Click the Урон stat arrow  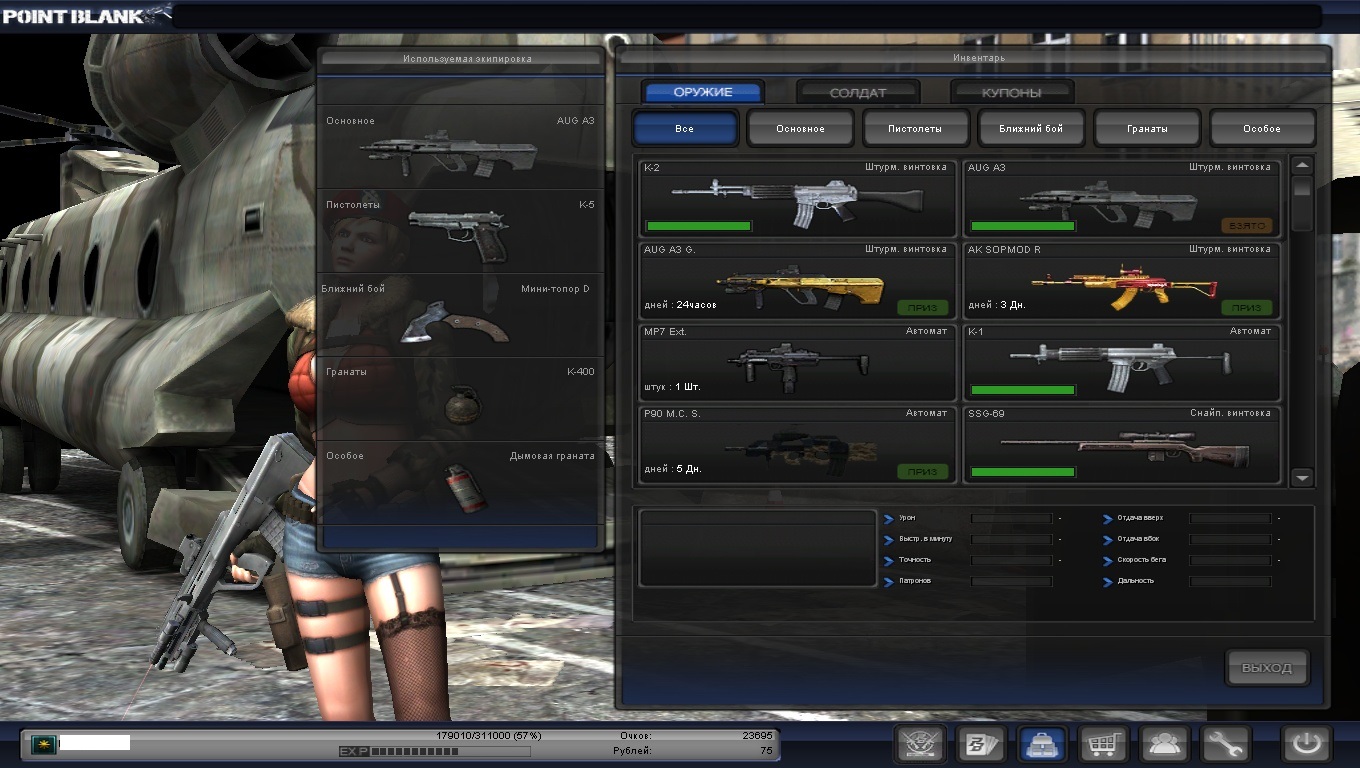pyautogui.click(x=889, y=518)
